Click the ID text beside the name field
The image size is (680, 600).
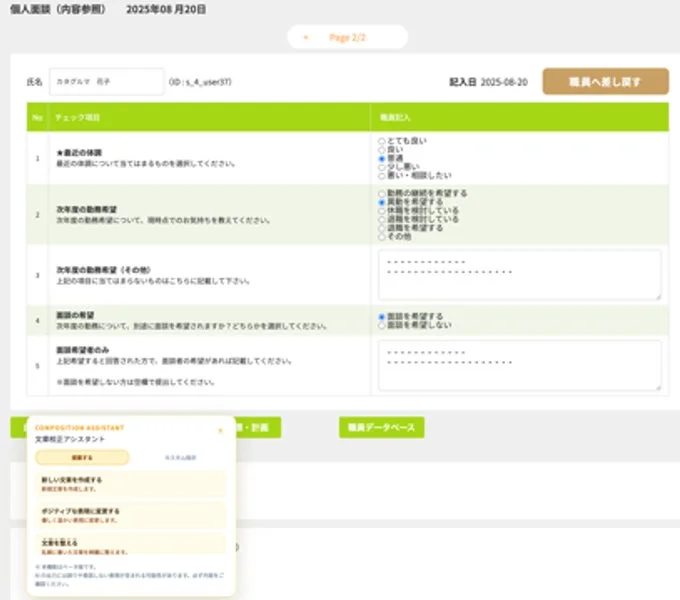tap(200, 82)
